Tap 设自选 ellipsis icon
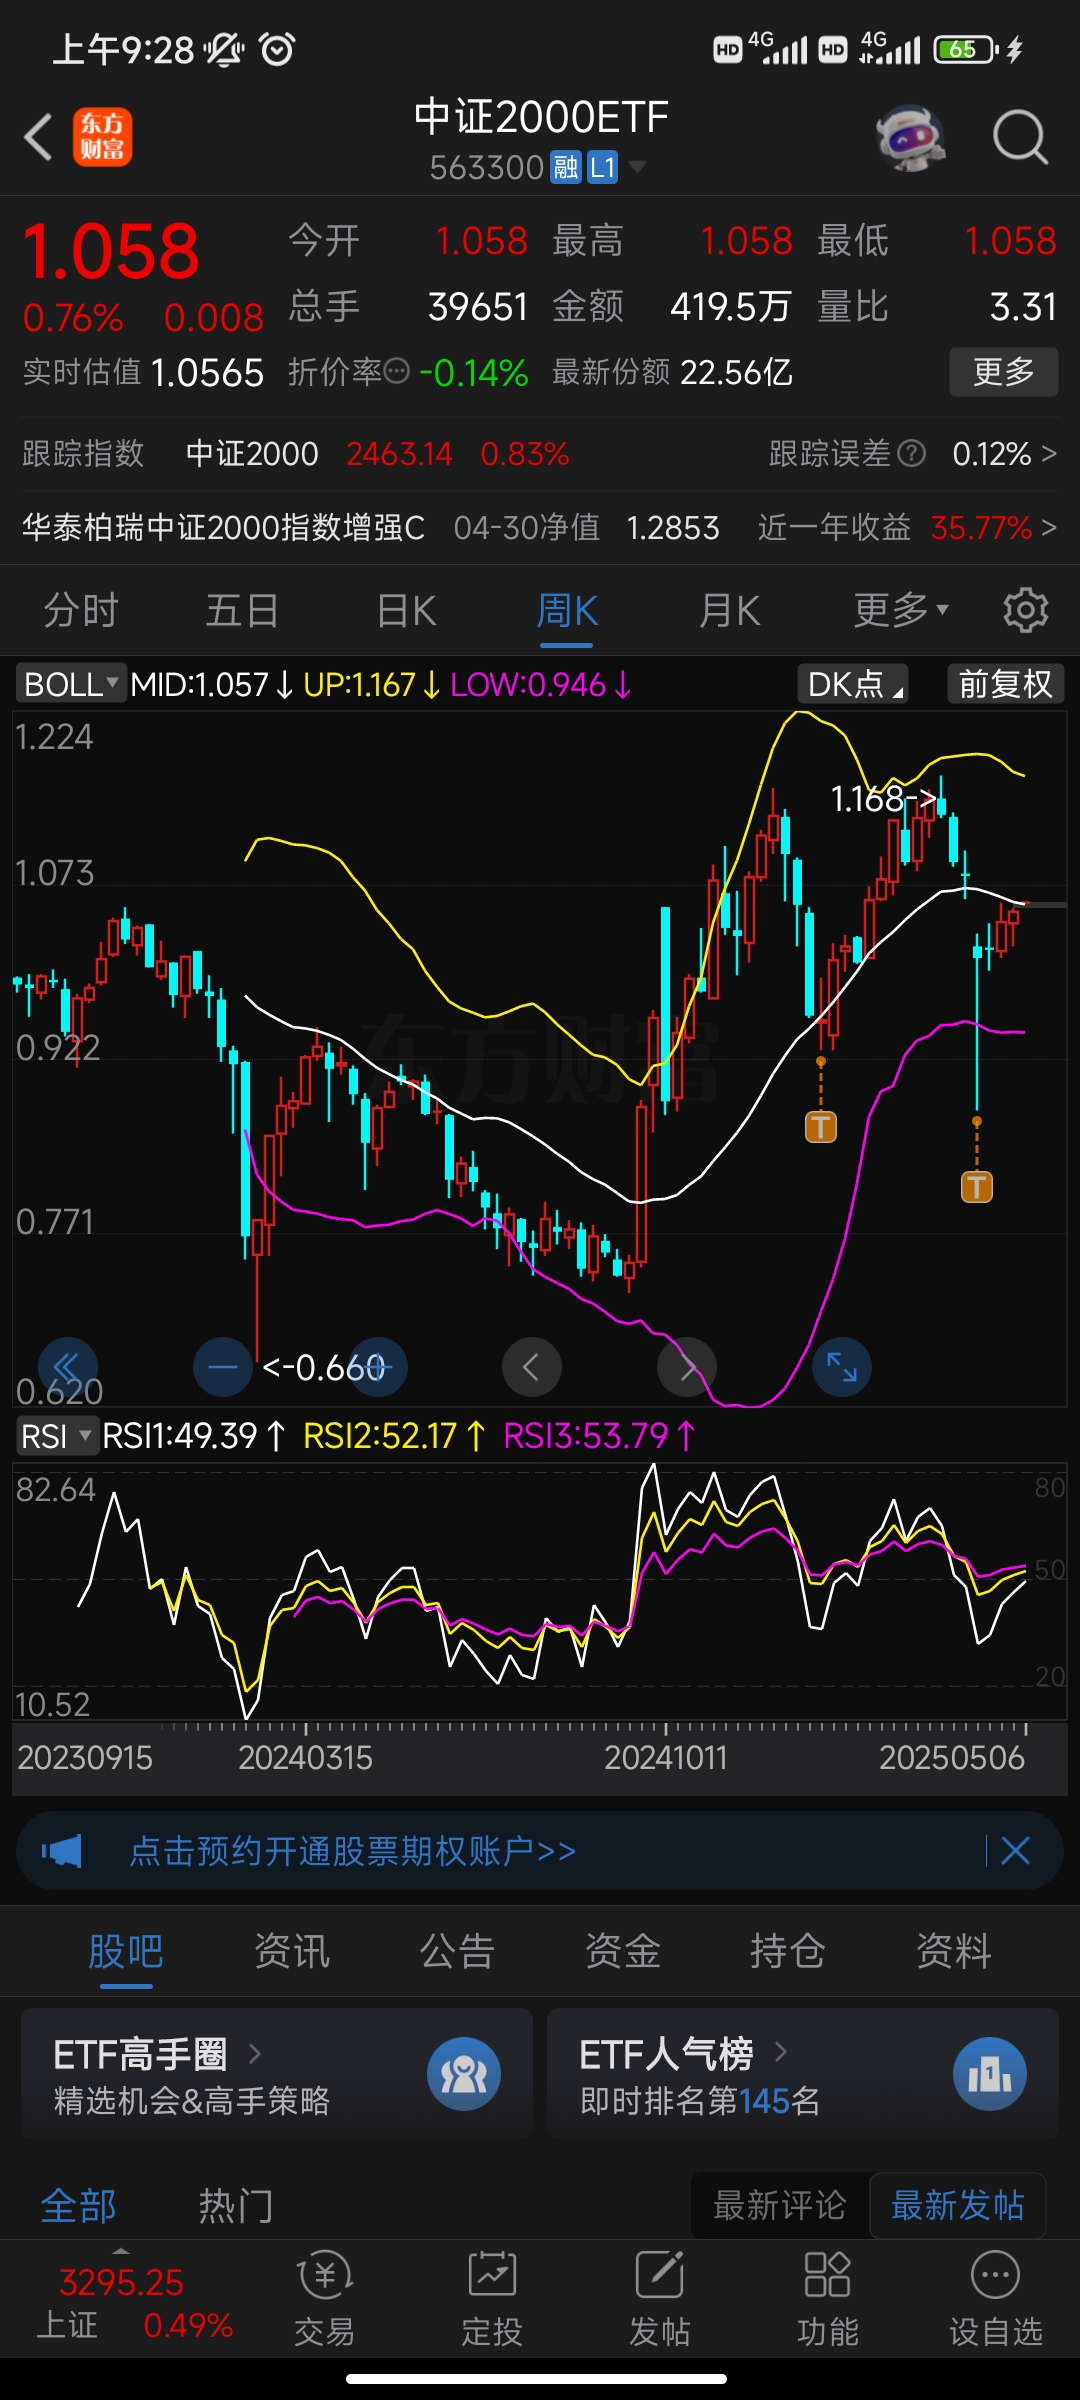1080x2400 pixels. (996, 2275)
